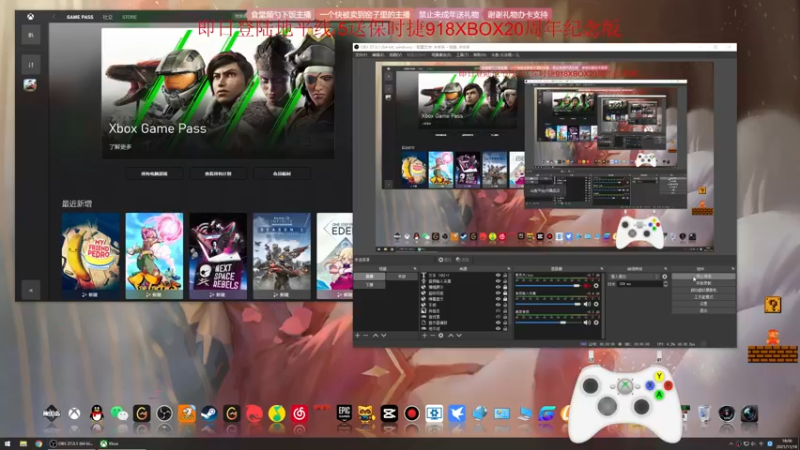The width and height of the screenshot is (800, 450).
Task: Unmute the red muted Mic/Aux speaker icon
Action: (587, 286)
